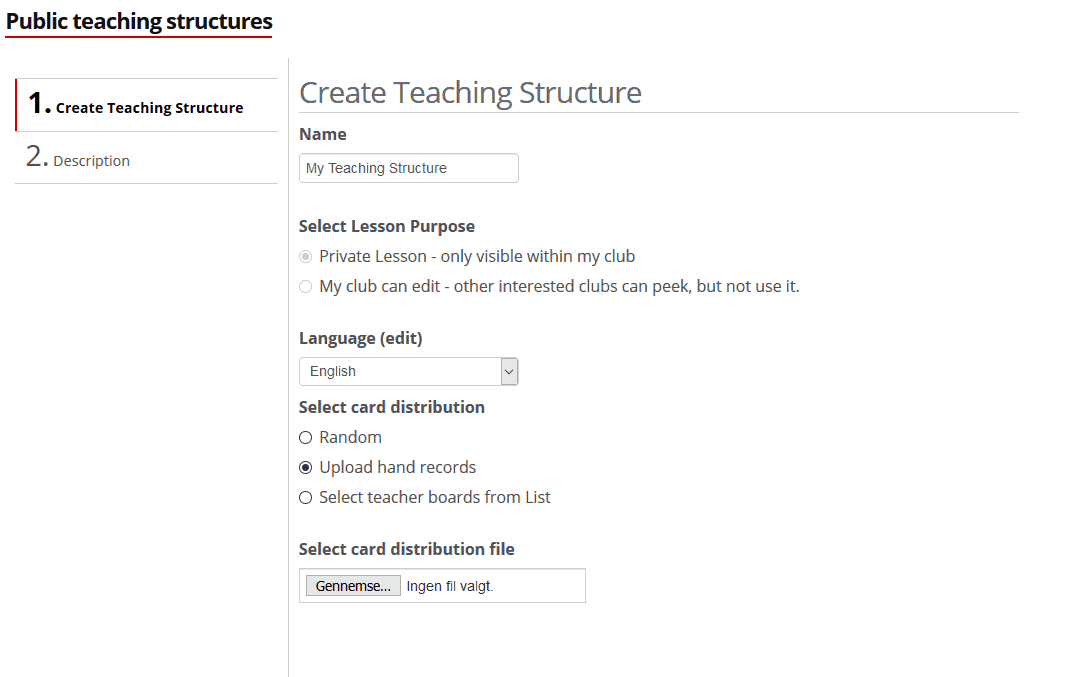Select the Private Lesson radio button
This screenshot has height=677, width=1083.
[x=306, y=257]
